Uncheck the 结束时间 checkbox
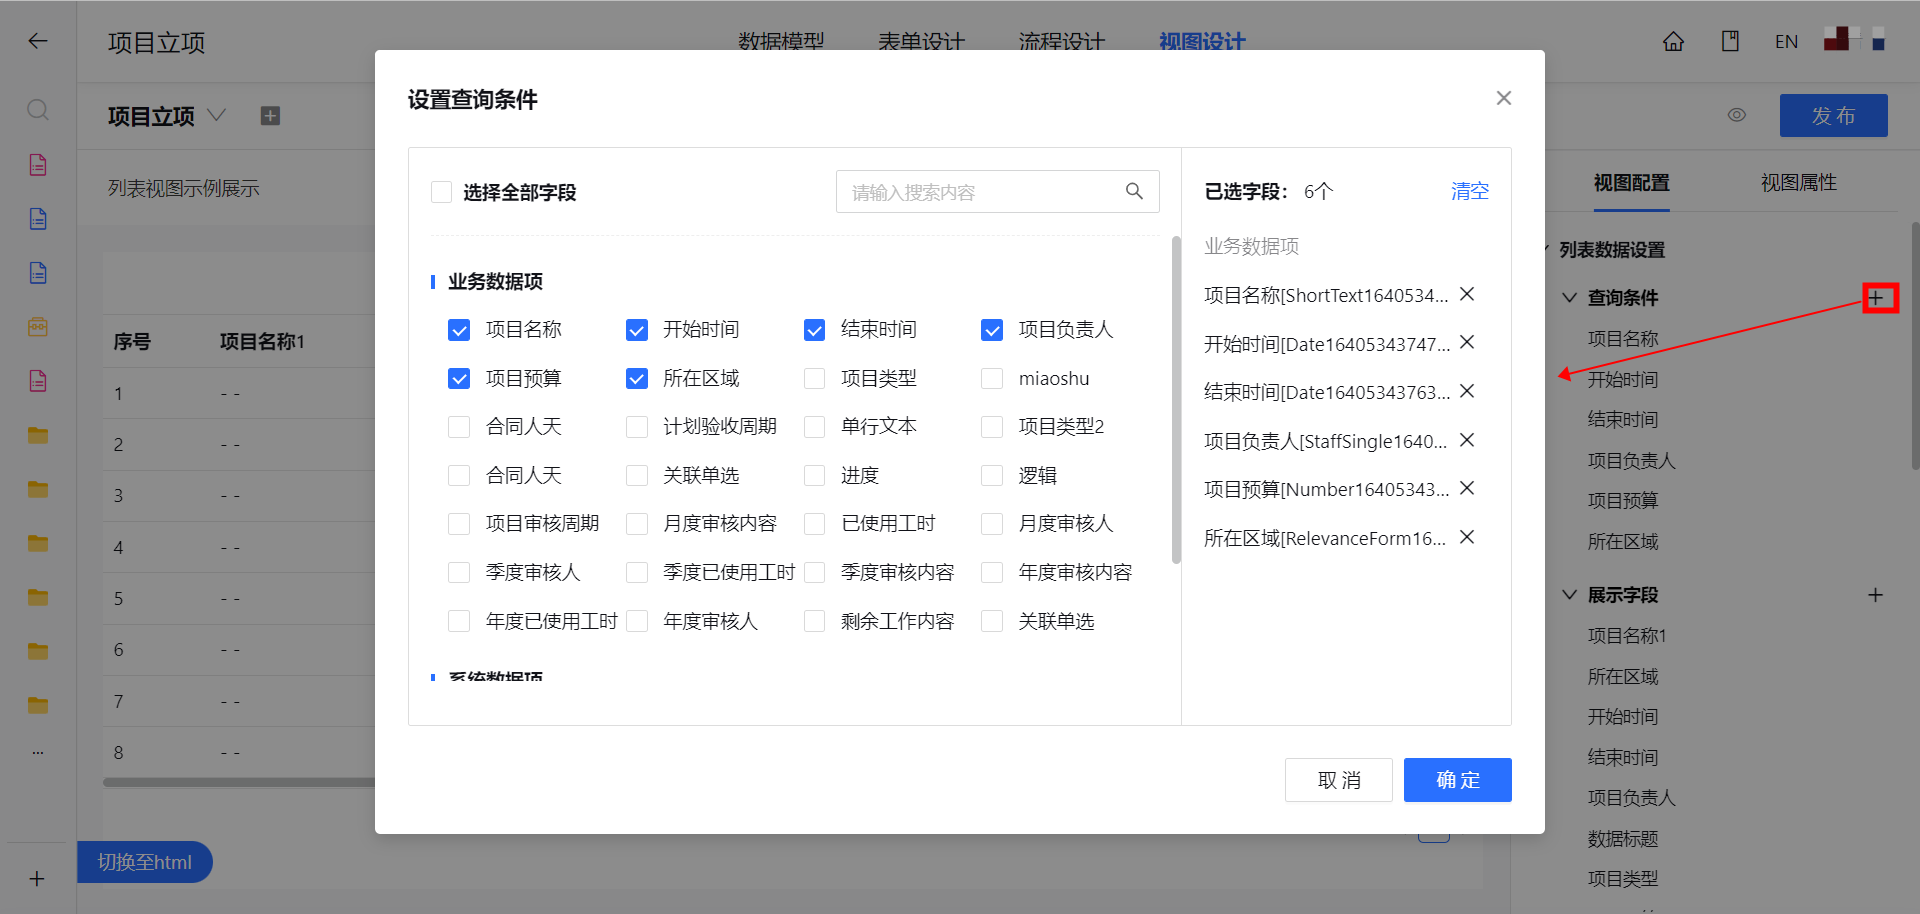Screen dimensions: 1920x914 tap(815, 330)
